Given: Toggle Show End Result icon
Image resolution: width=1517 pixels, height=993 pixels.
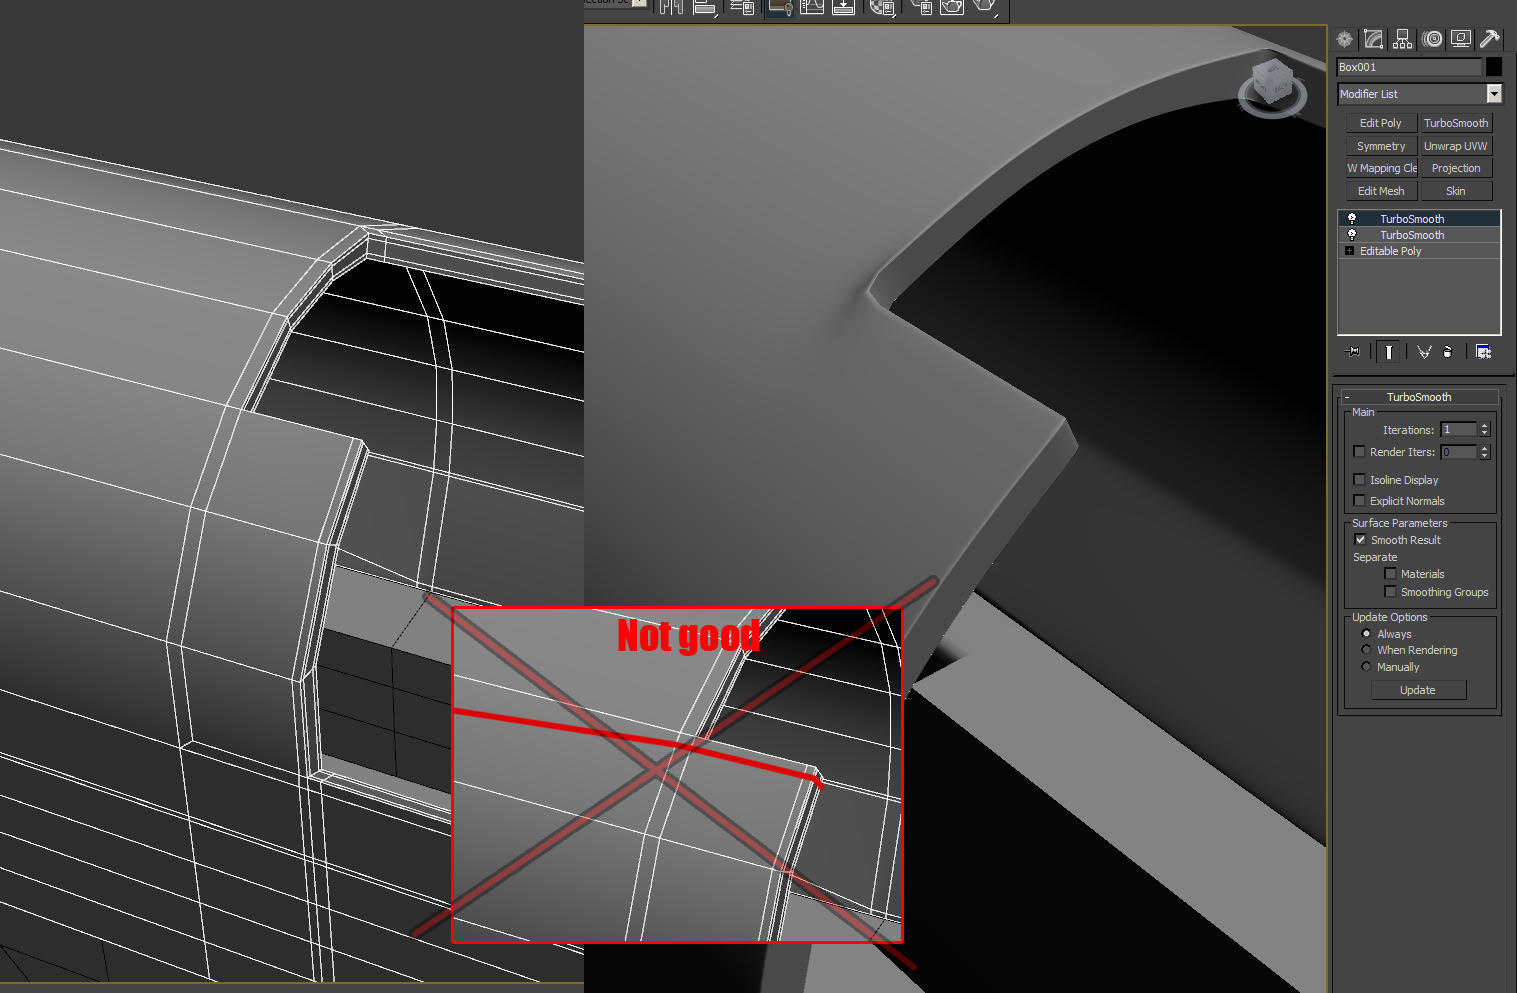Looking at the screenshot, I should click(1389, 352).
